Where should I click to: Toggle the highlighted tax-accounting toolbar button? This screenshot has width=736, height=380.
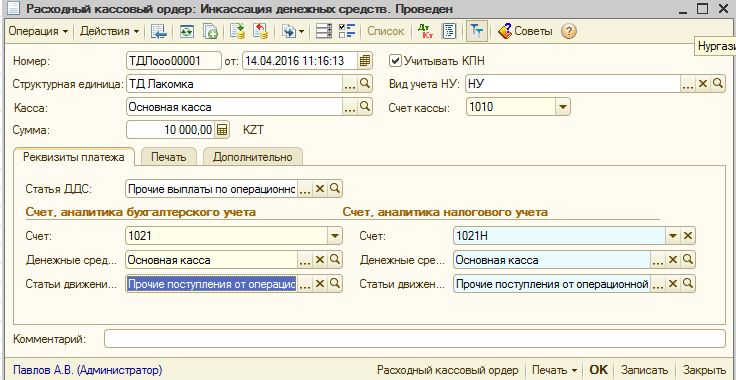(477, 31)
